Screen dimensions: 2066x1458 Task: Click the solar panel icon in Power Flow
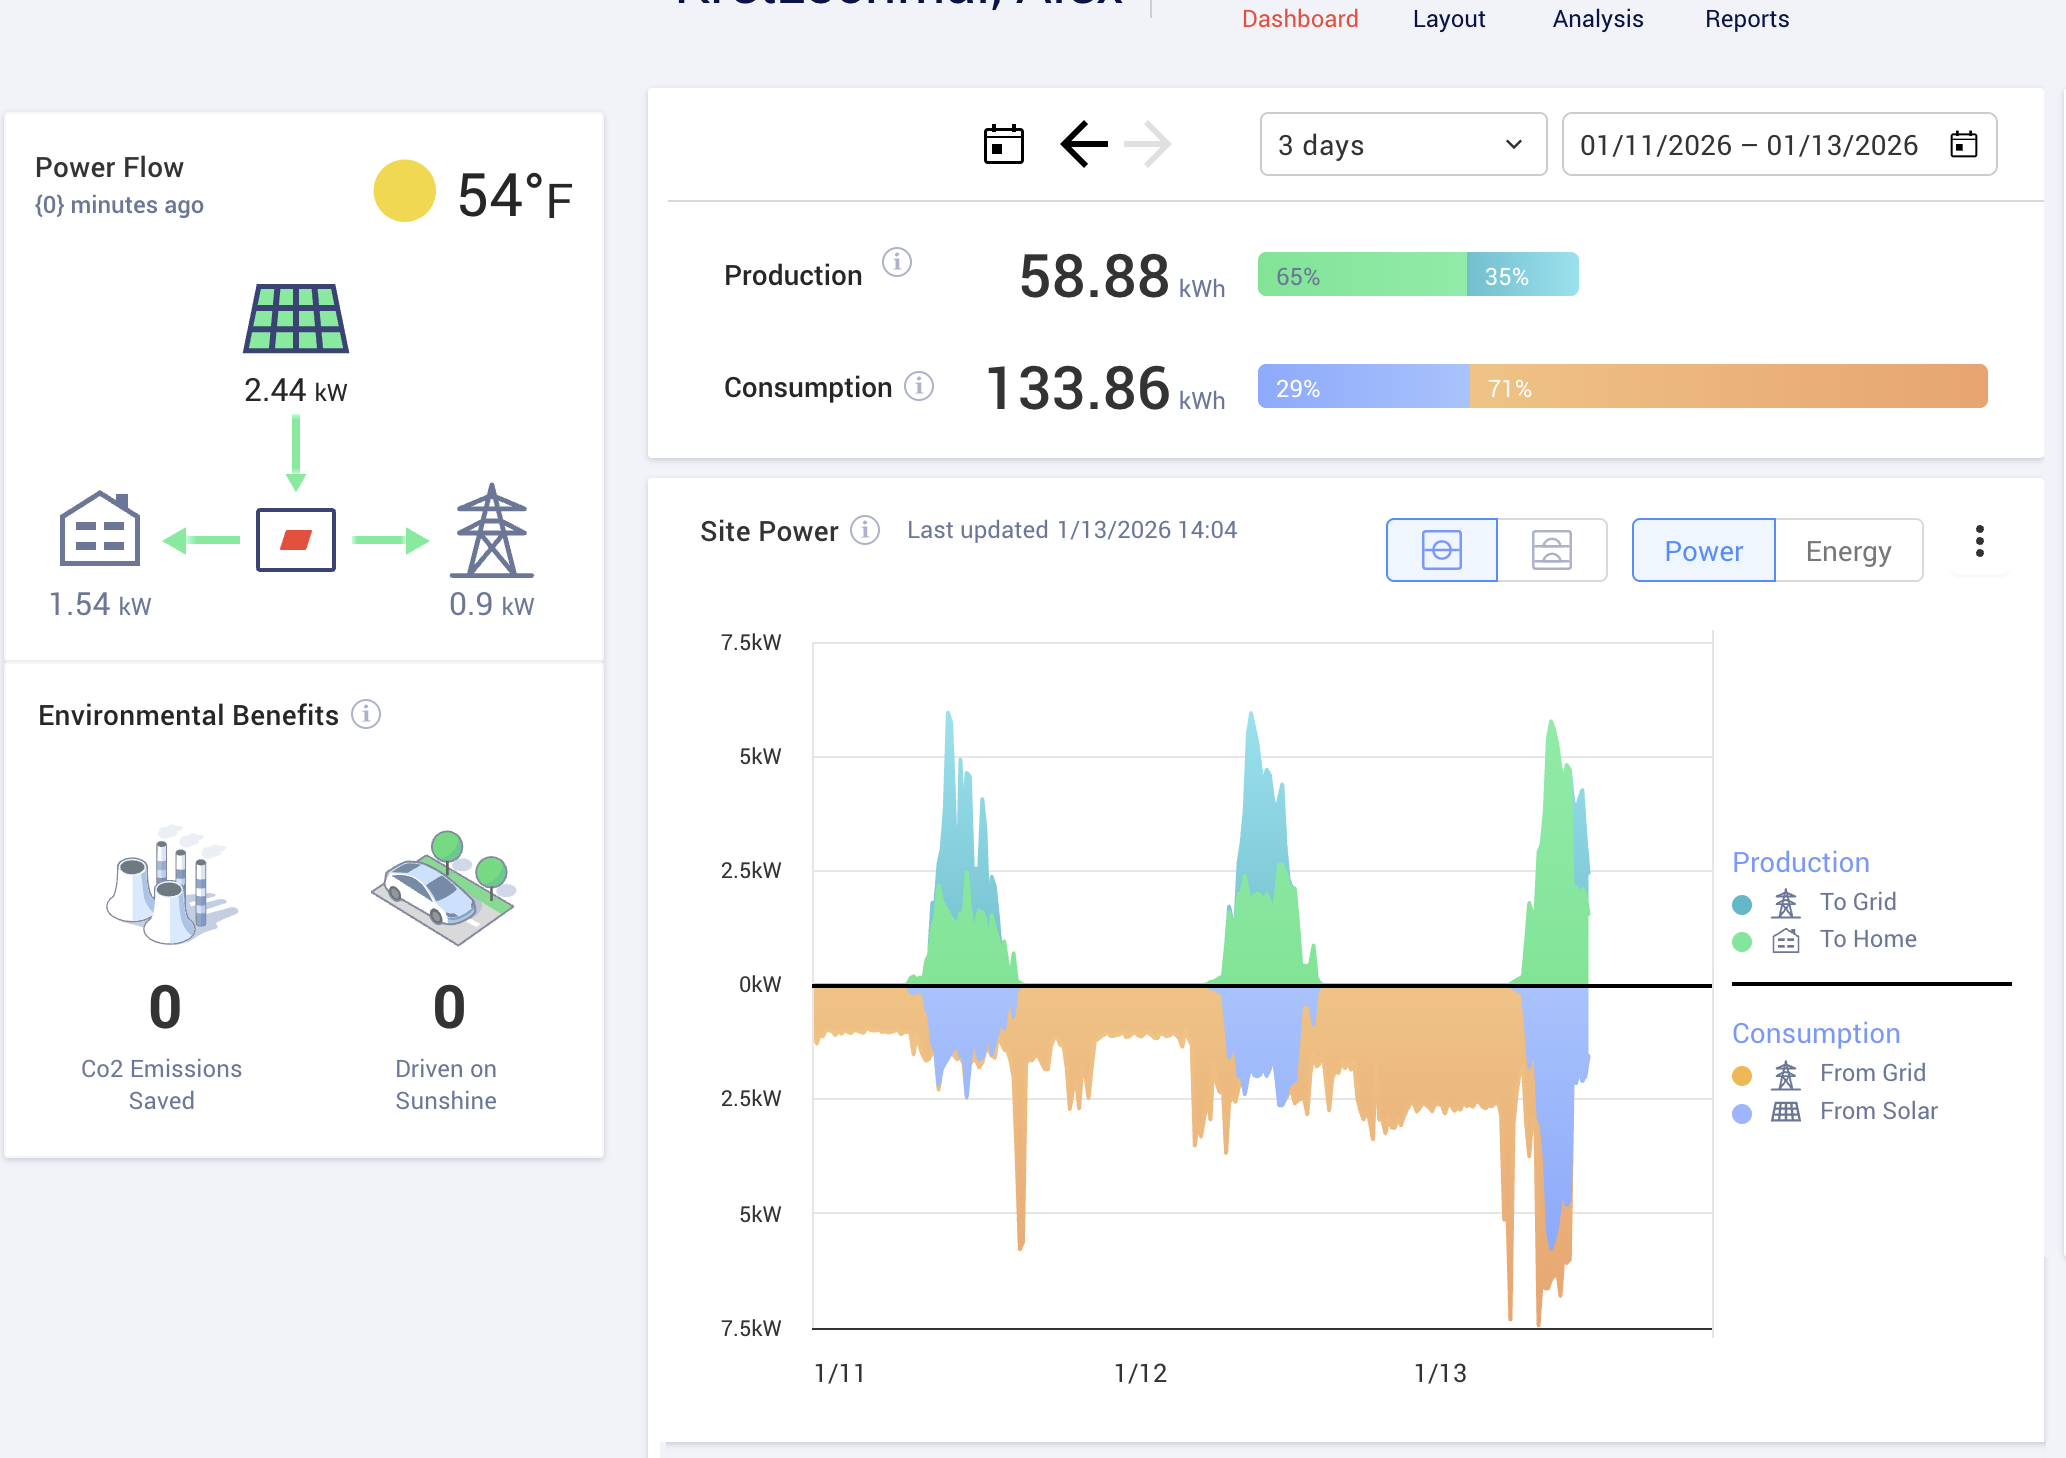296,319
